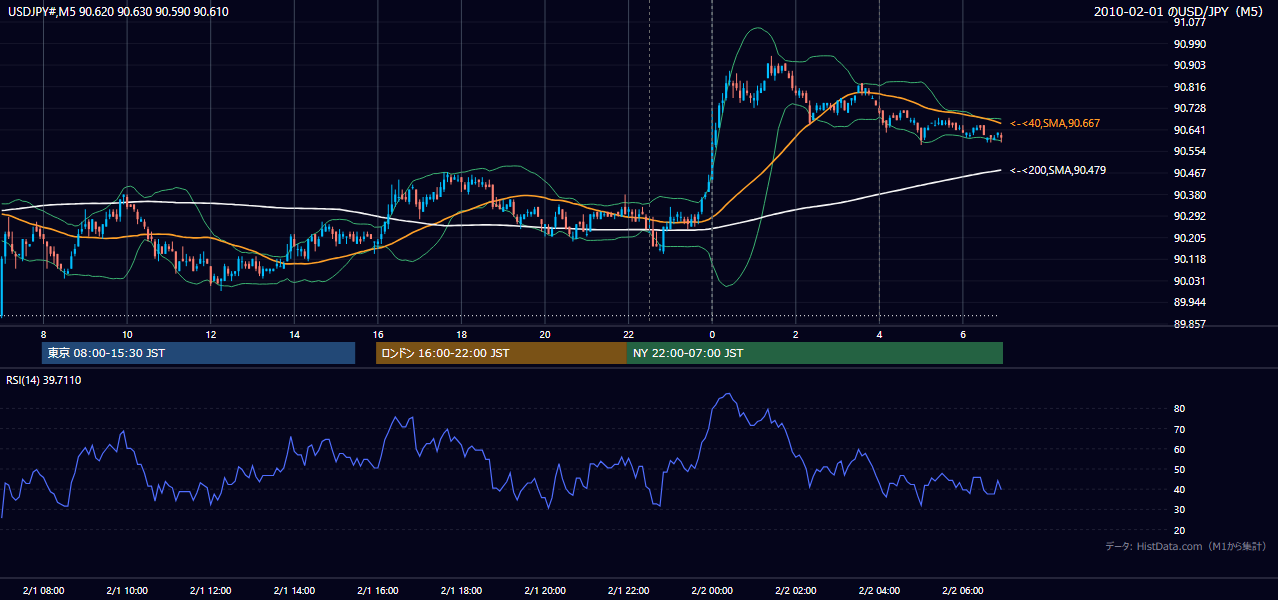Click the 200 SMA 90.479 label
This screenshot has width=1278, height=600.
click(1058, 170)
